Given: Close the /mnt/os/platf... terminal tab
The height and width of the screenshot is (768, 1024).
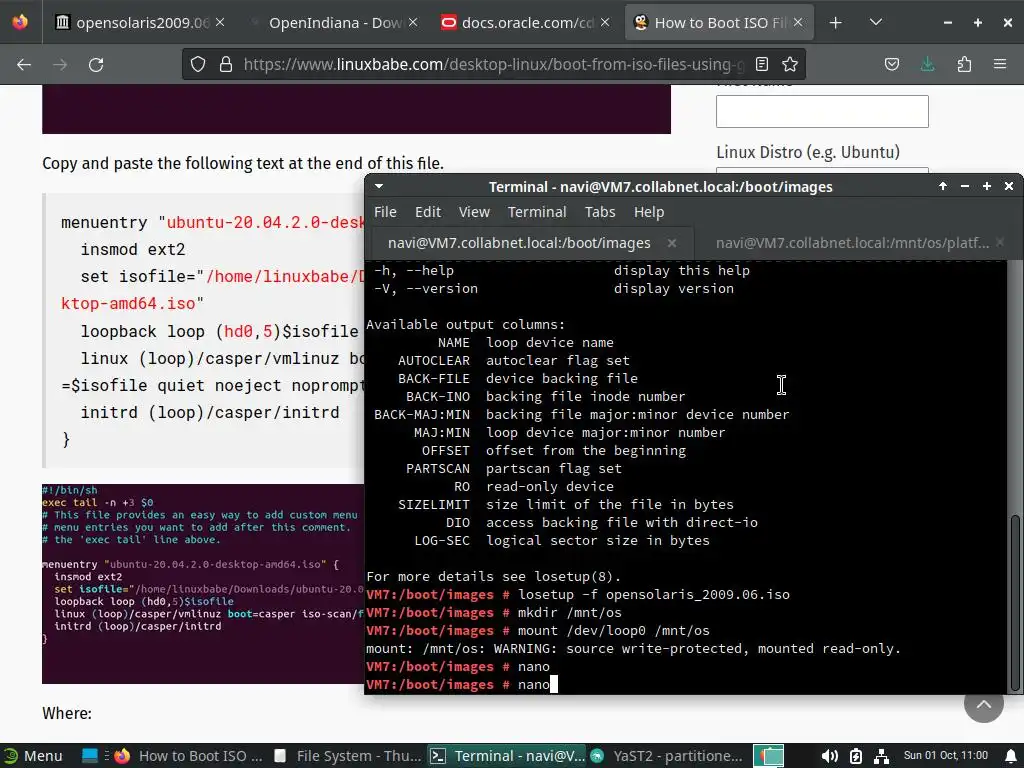Looking at the screenshot, I should (x=999, y=243).
